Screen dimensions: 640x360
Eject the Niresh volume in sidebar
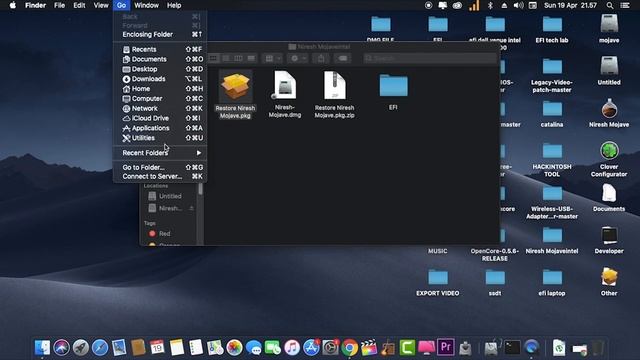click(191, 208)
